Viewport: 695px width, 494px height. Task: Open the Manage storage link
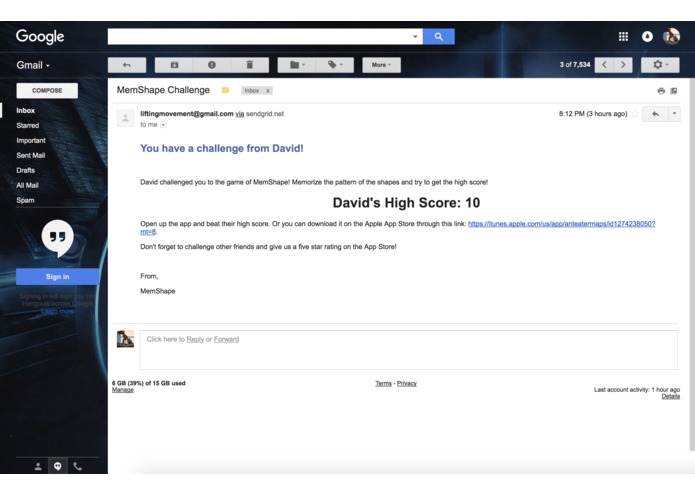click(123, 390)
